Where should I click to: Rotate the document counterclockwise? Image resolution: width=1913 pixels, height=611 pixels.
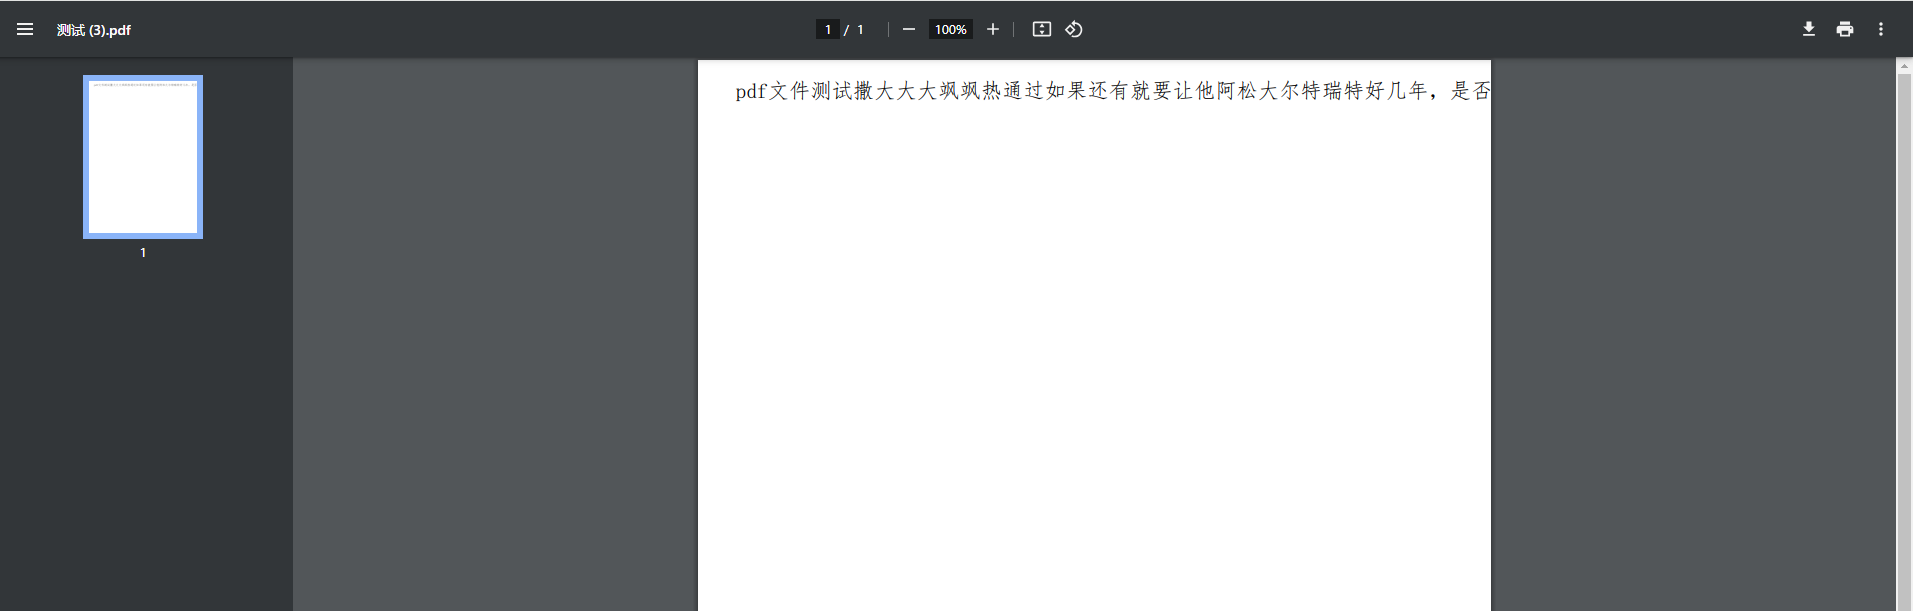tap(1074, 30)
